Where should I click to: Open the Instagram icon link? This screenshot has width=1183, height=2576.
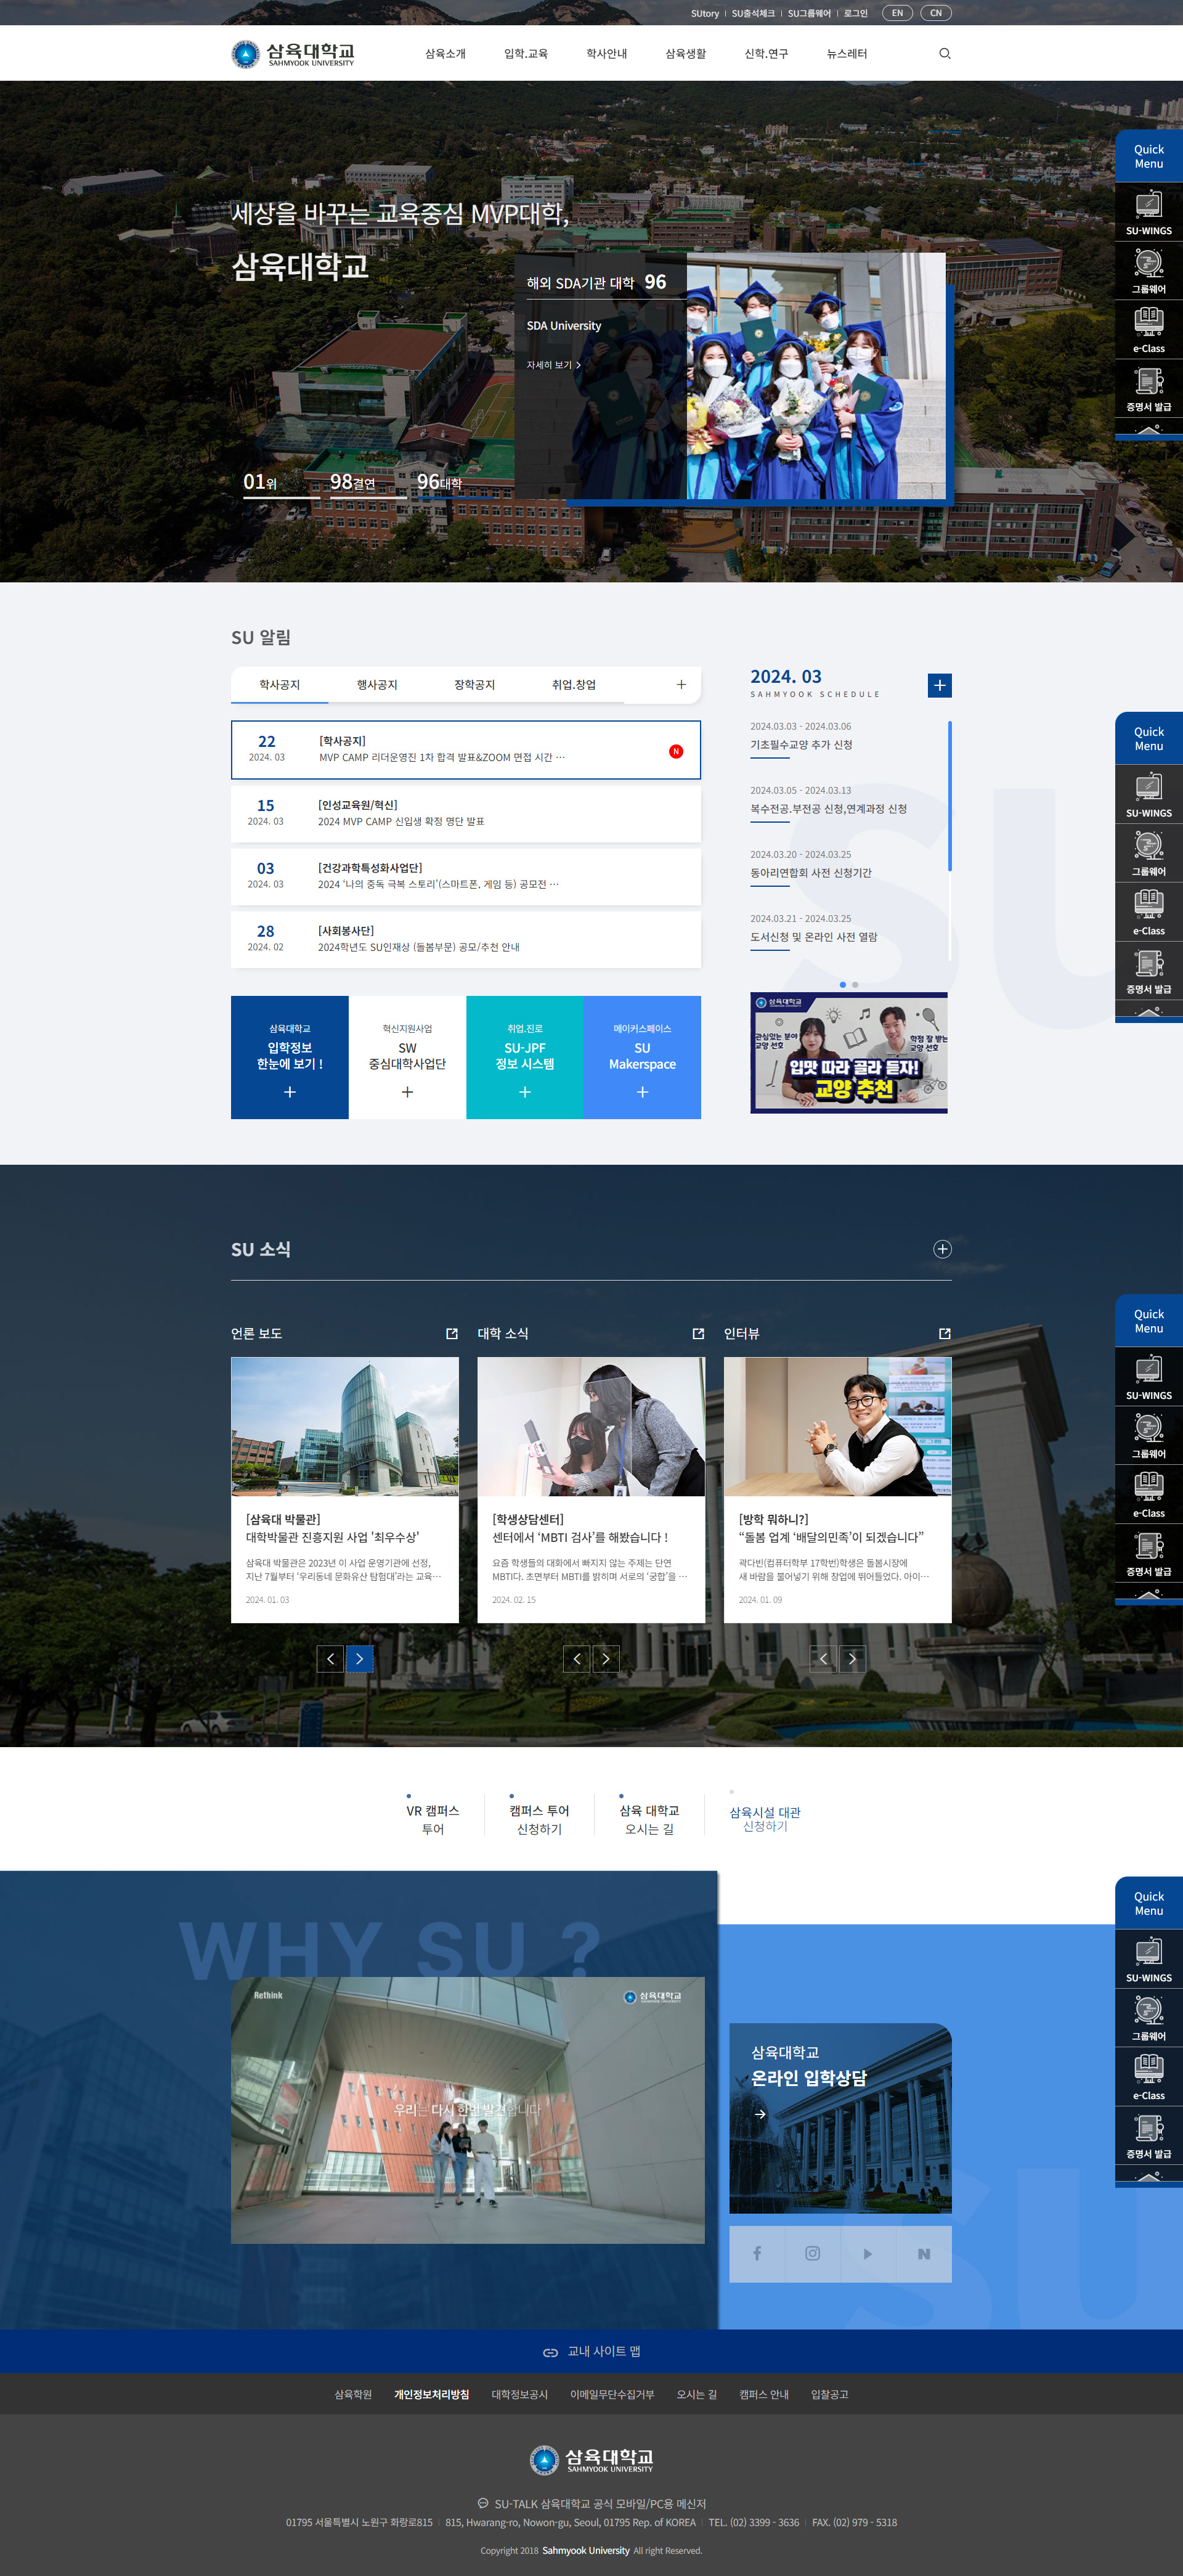click(x=812, y=2253)
